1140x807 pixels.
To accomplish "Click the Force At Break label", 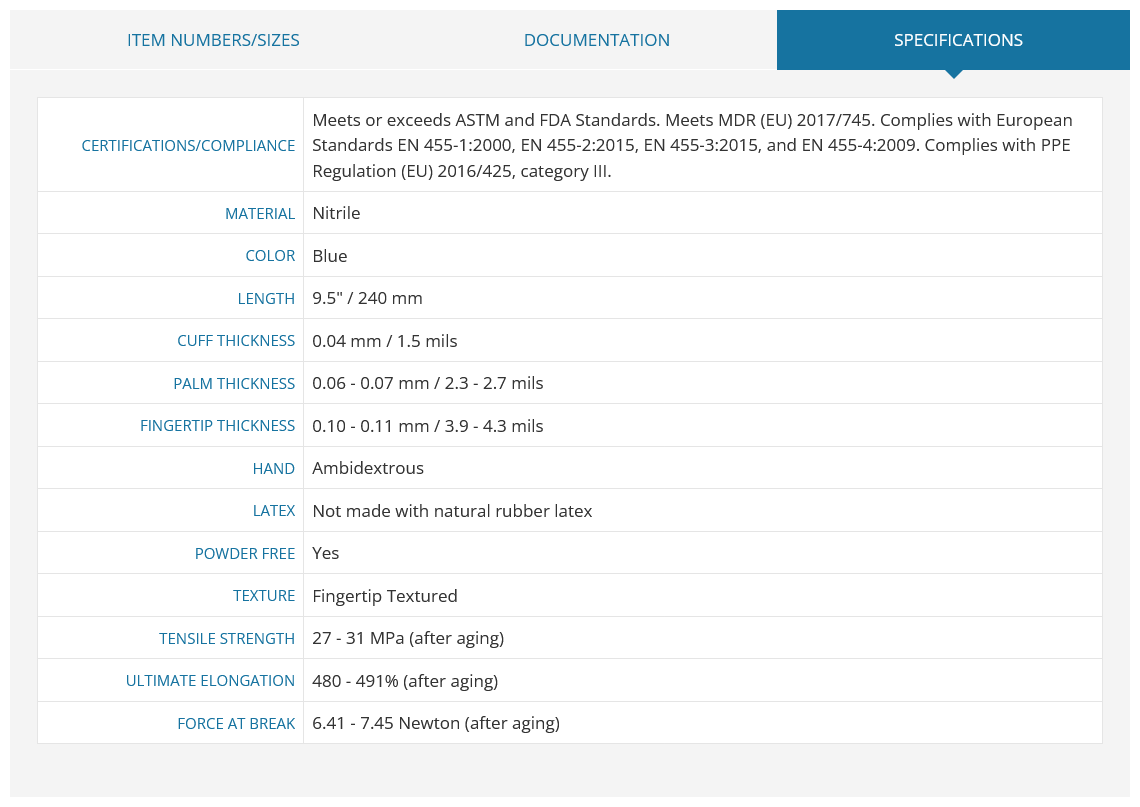I will click(236, 724).
